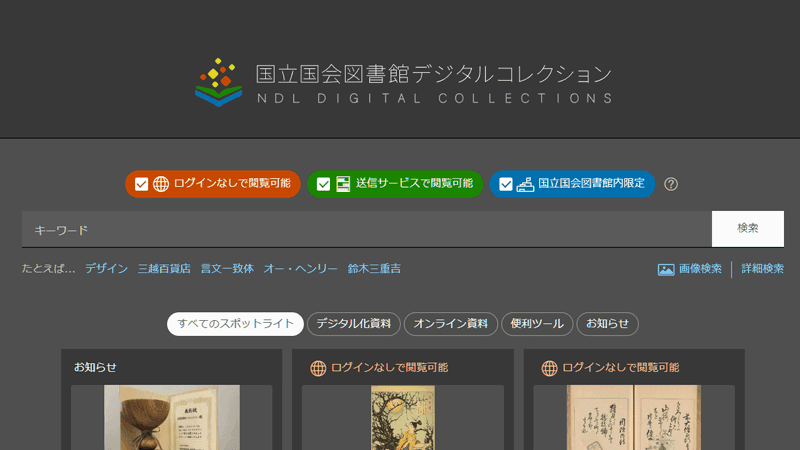Switch to the デジタル化資料 tab

coord(354,324)
